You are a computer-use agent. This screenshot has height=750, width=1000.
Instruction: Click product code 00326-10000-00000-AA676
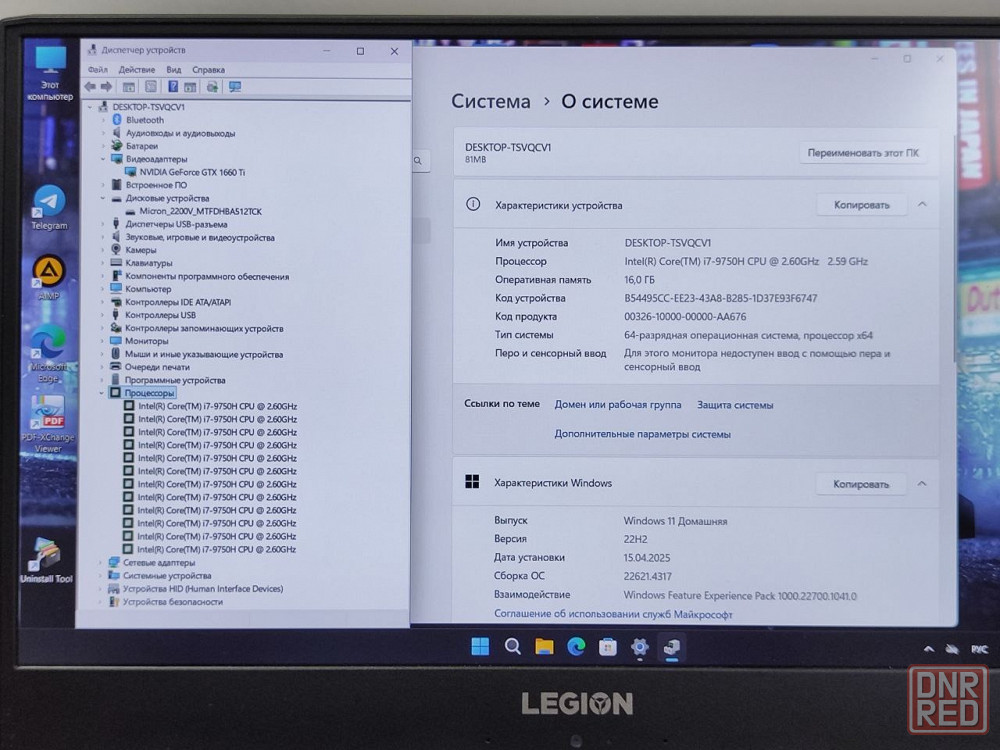(x=685, y=316)
